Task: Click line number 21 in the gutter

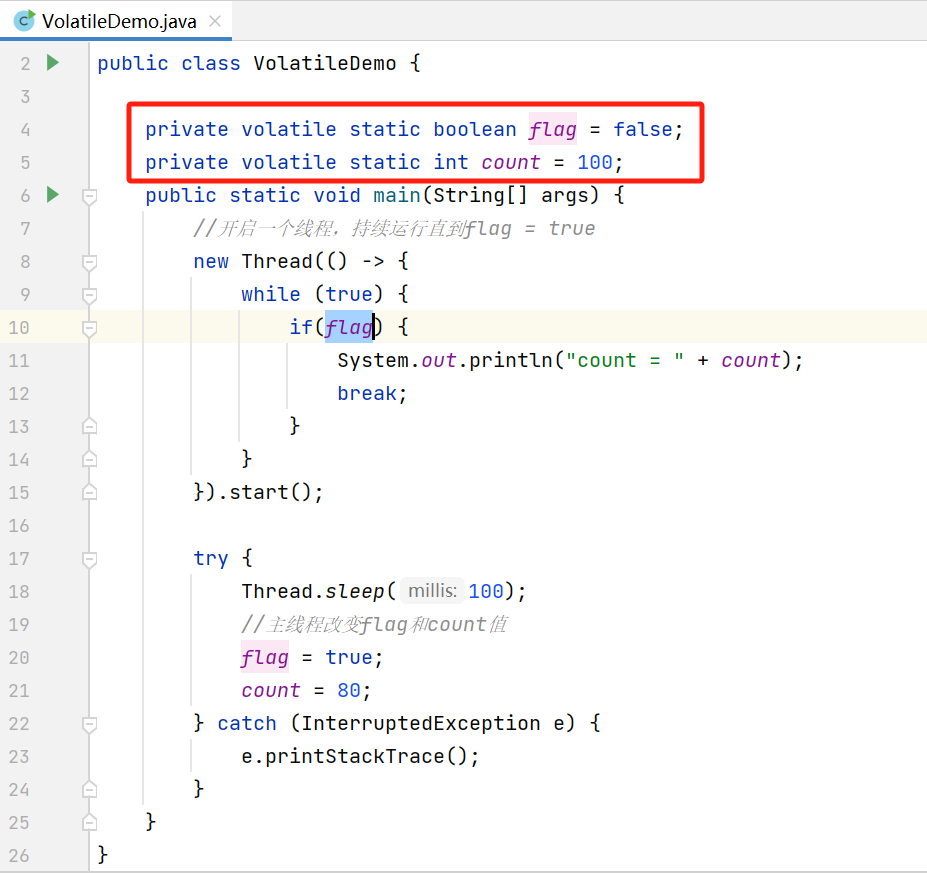Action: coord(19,690)
